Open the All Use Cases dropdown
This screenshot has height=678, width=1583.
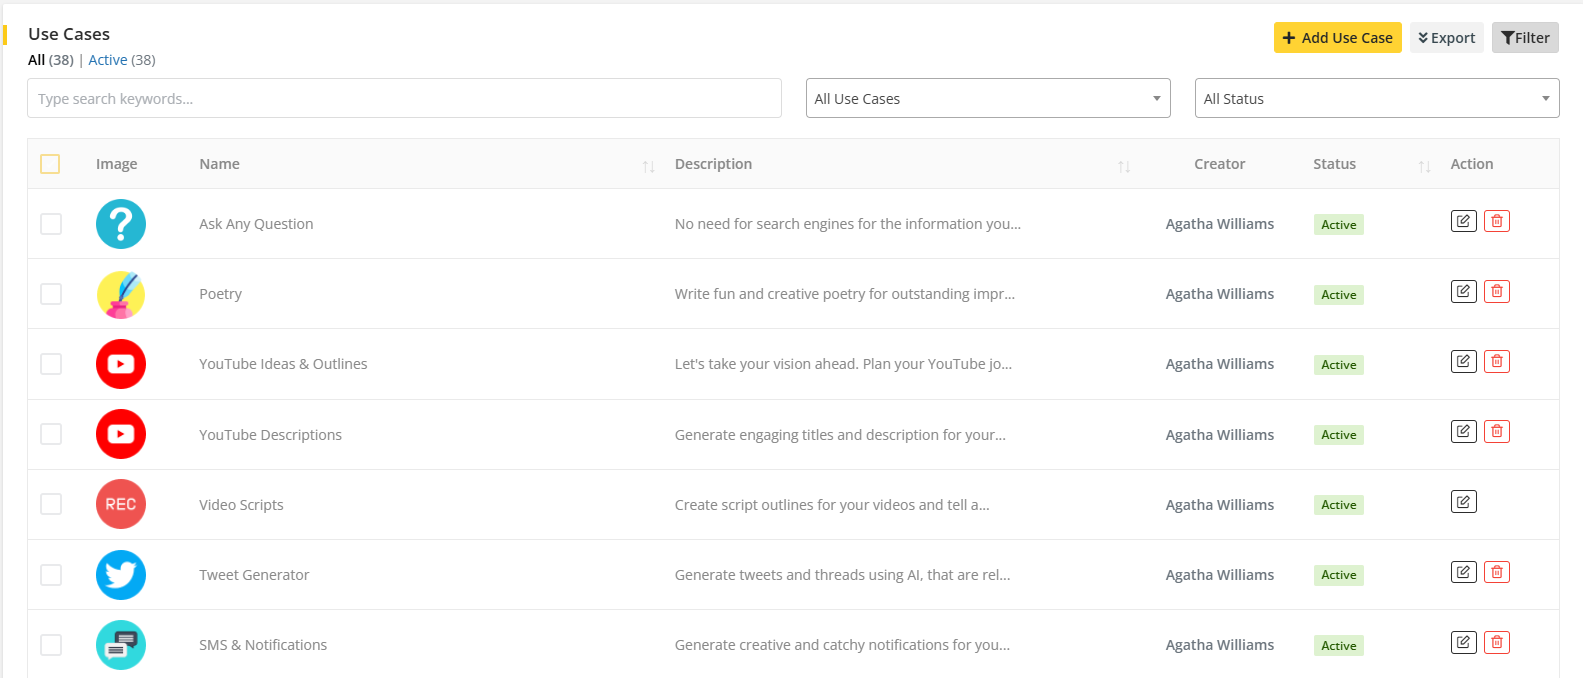[987, 99]
